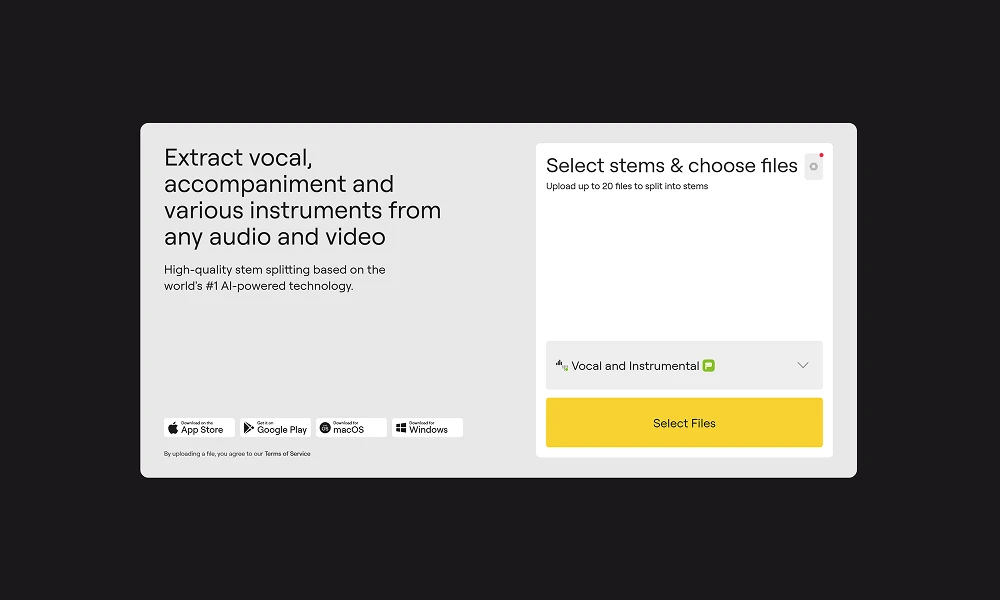Click the red notification dot above the gear

pyautogui.click(x=821, y=155)
